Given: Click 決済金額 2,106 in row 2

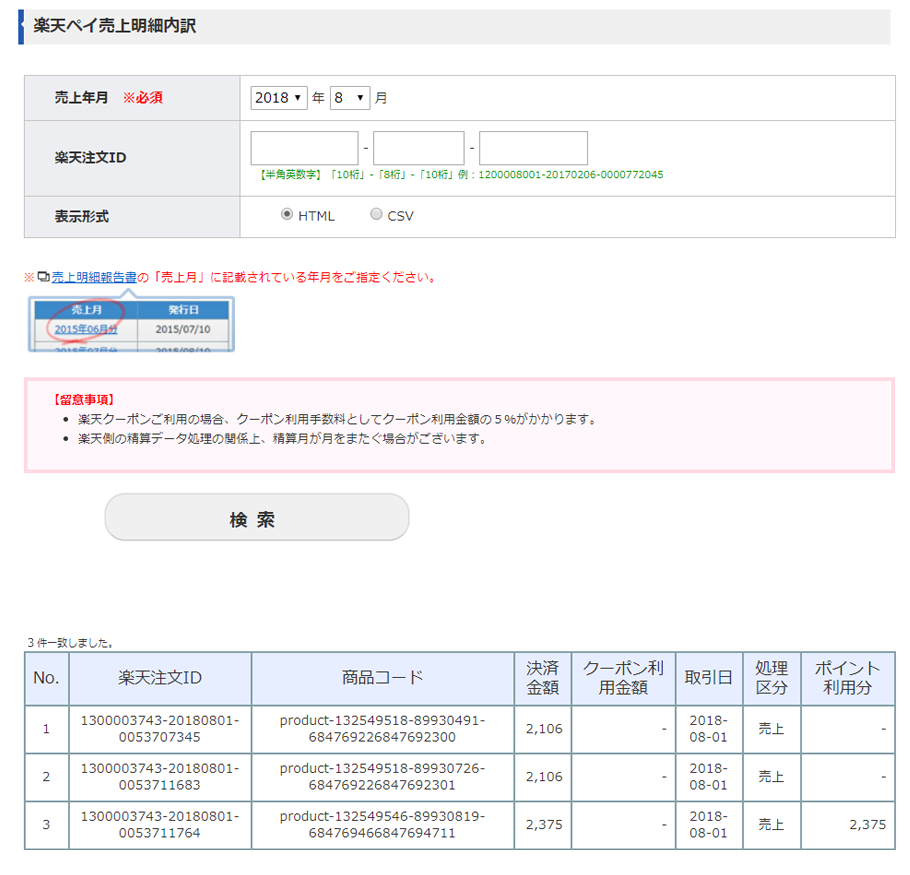Looking at the screenshot, I should pyautogui.click(x=544, y=778).
